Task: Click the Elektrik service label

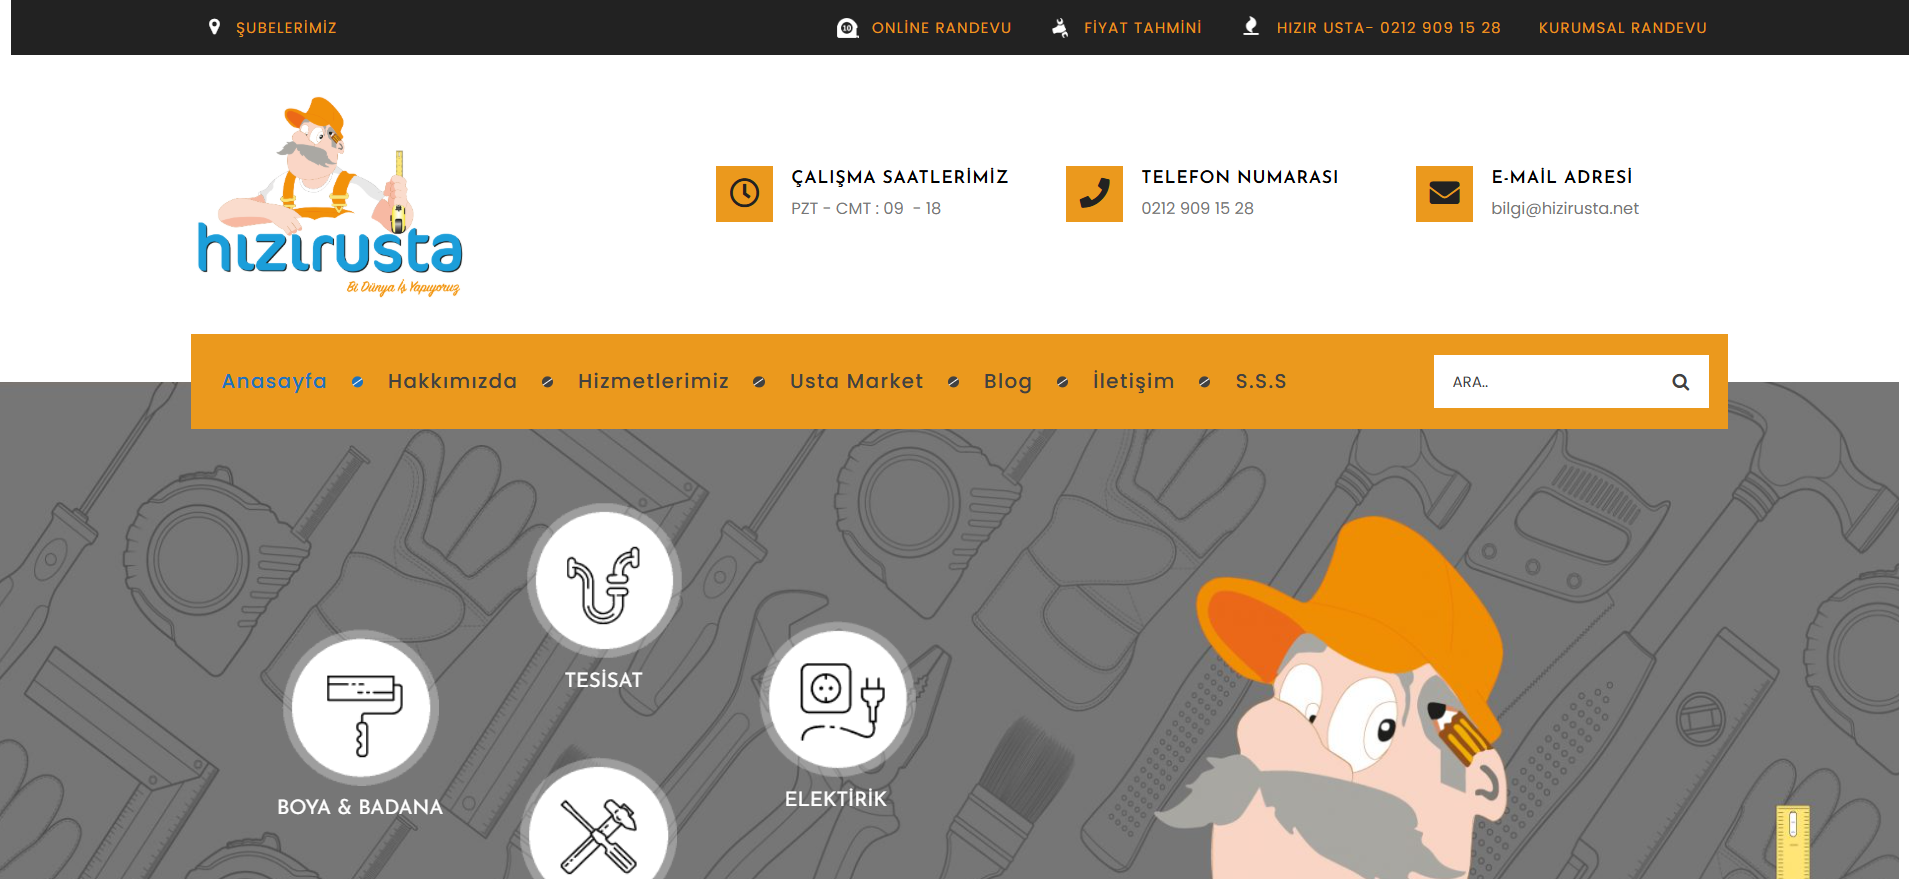Action: (836, 799)
